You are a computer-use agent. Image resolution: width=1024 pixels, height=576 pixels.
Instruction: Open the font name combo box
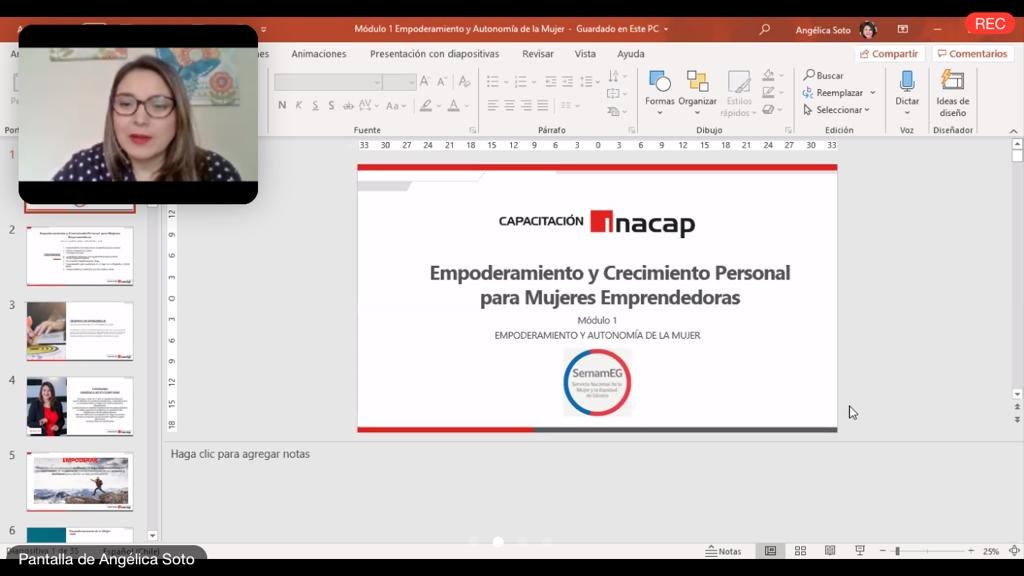(328, 82)
